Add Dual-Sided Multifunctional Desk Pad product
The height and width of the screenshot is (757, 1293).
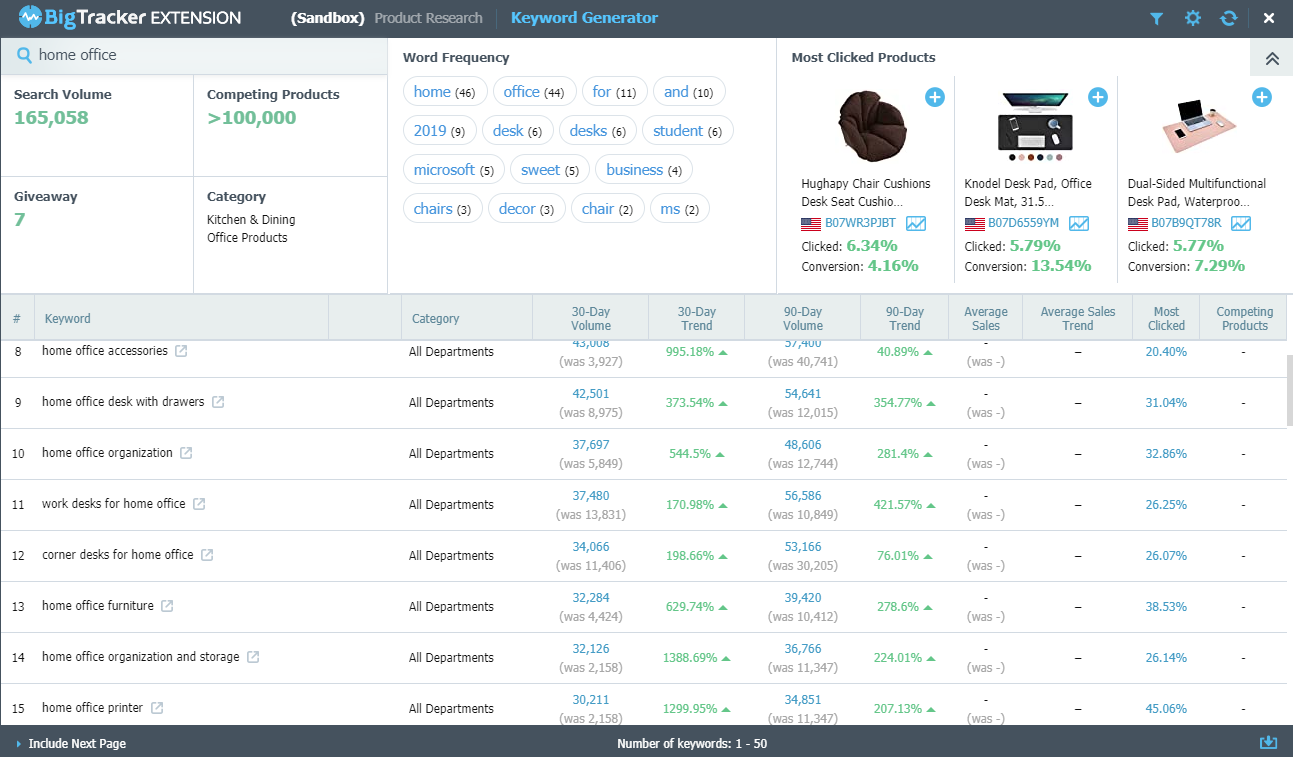coord(1262,97)
